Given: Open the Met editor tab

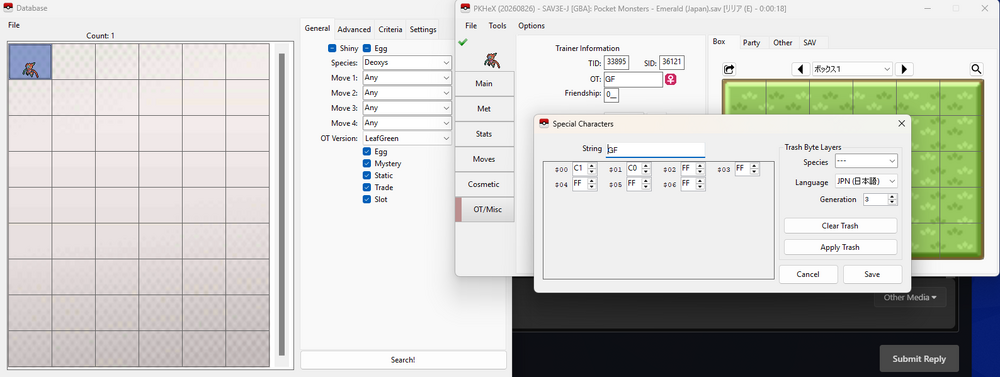Looking at the screenshot, I should click(x=484, y=108).
